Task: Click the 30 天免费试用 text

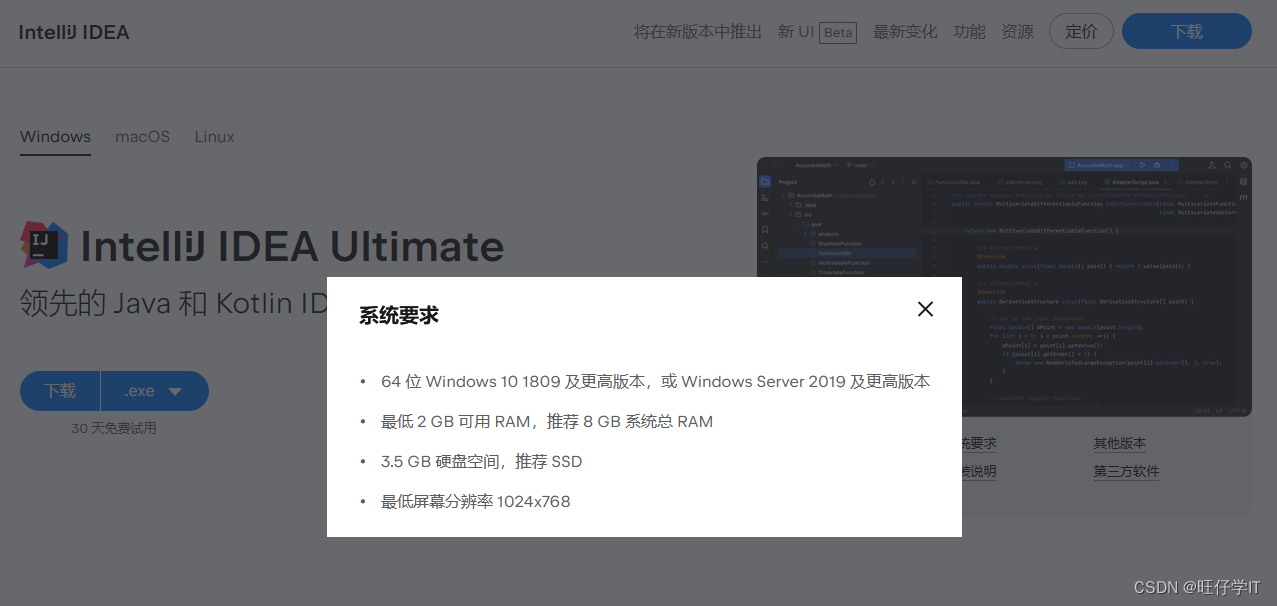Action: (114, 428)
